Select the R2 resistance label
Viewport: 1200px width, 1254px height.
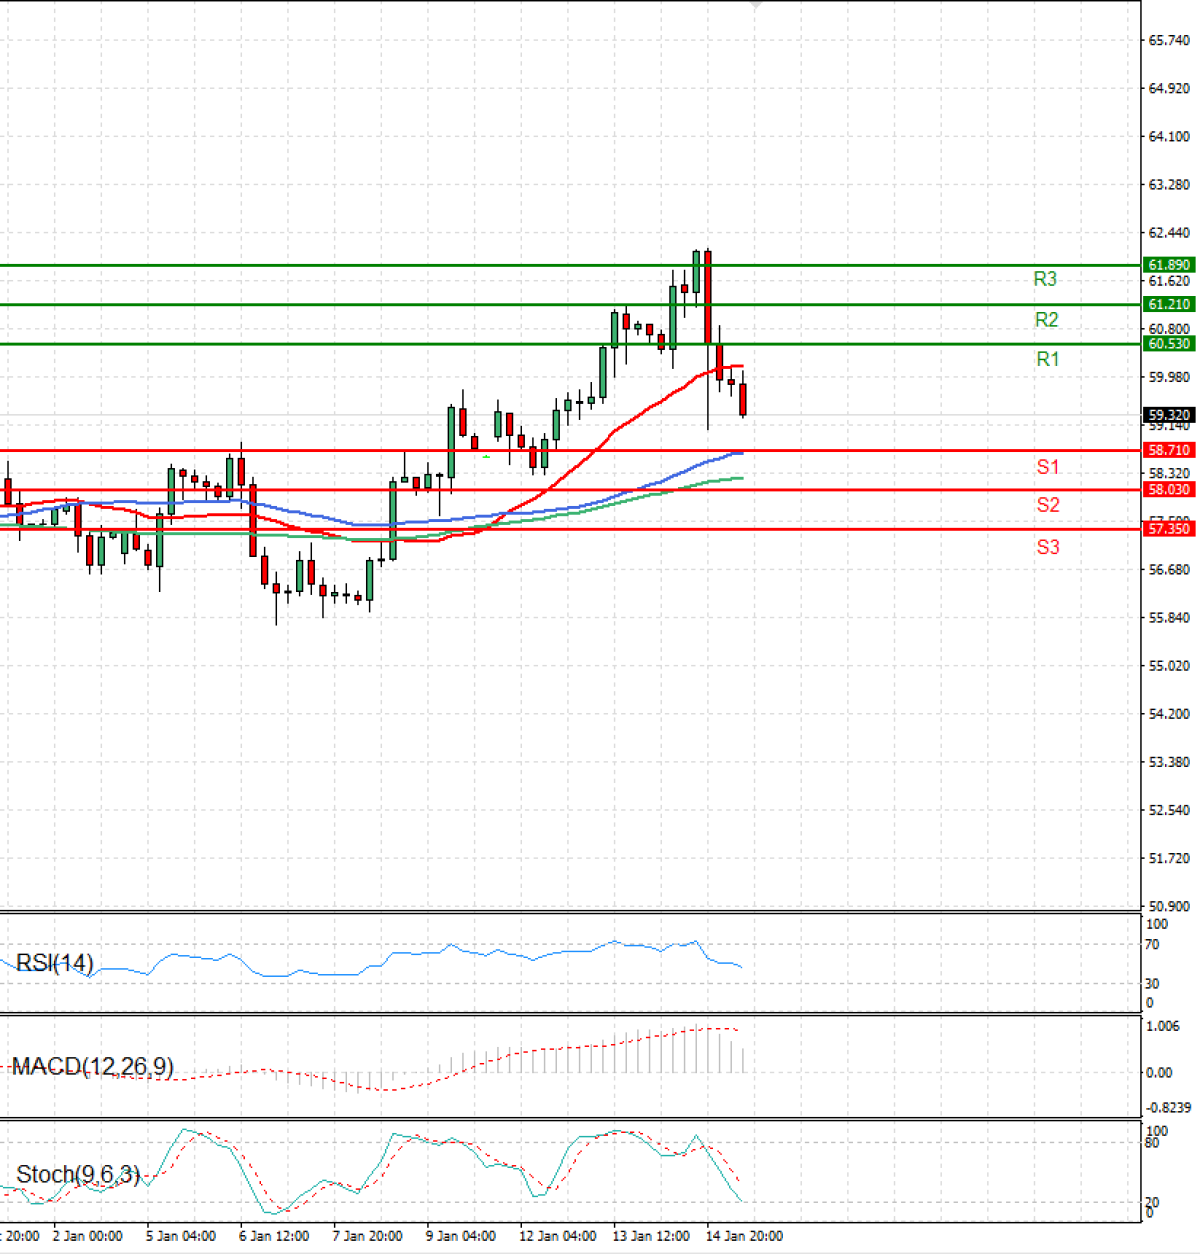pos(1046,320)
